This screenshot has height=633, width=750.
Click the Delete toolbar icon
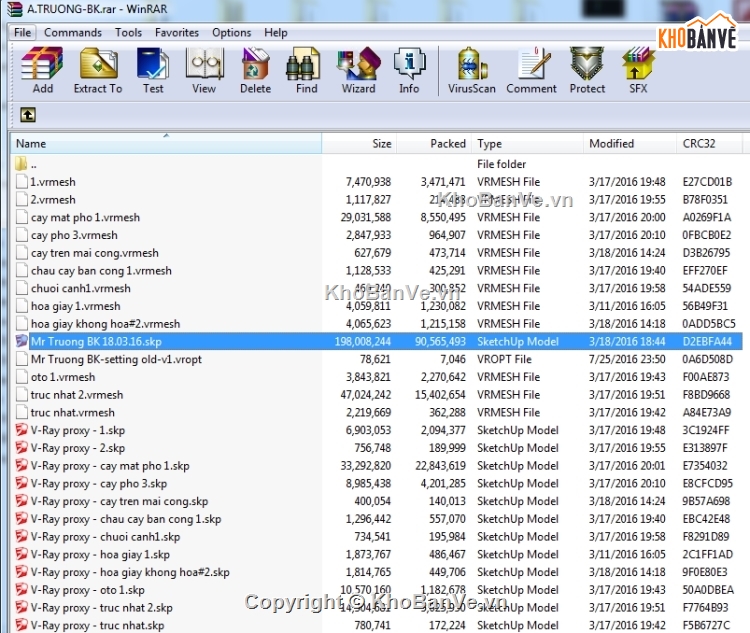click(255, 70)
